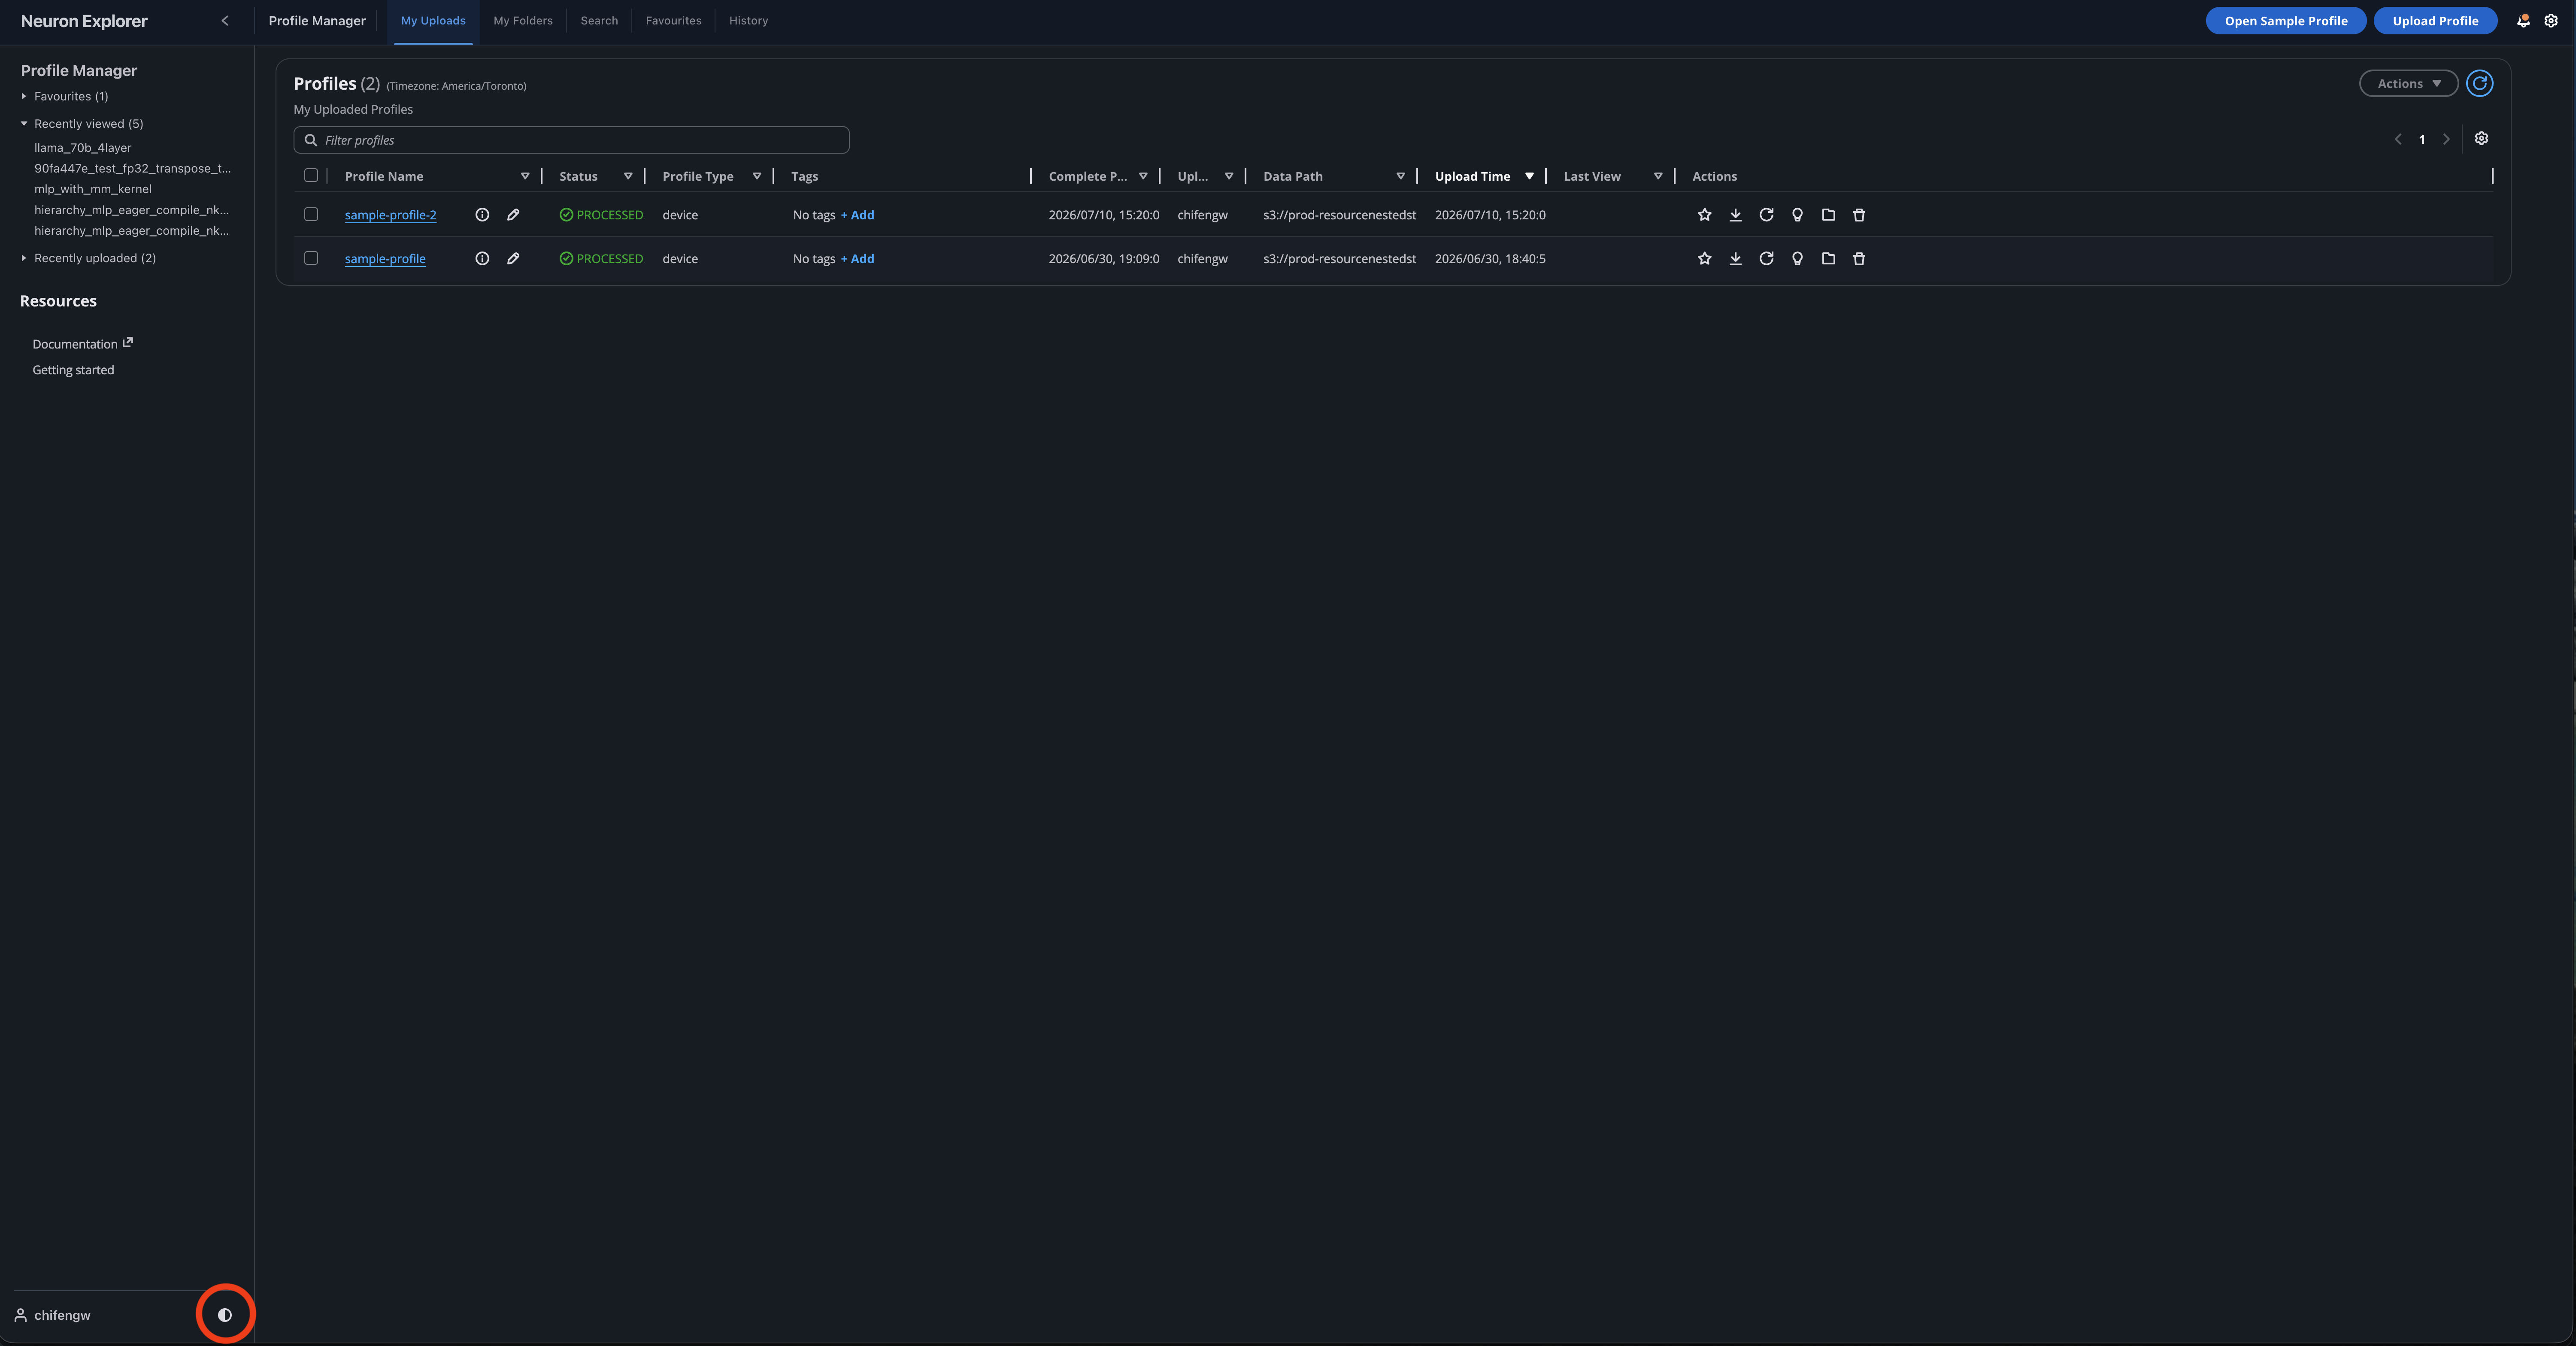
Task: Click Profile Manager in top bar
Action: 317,21
